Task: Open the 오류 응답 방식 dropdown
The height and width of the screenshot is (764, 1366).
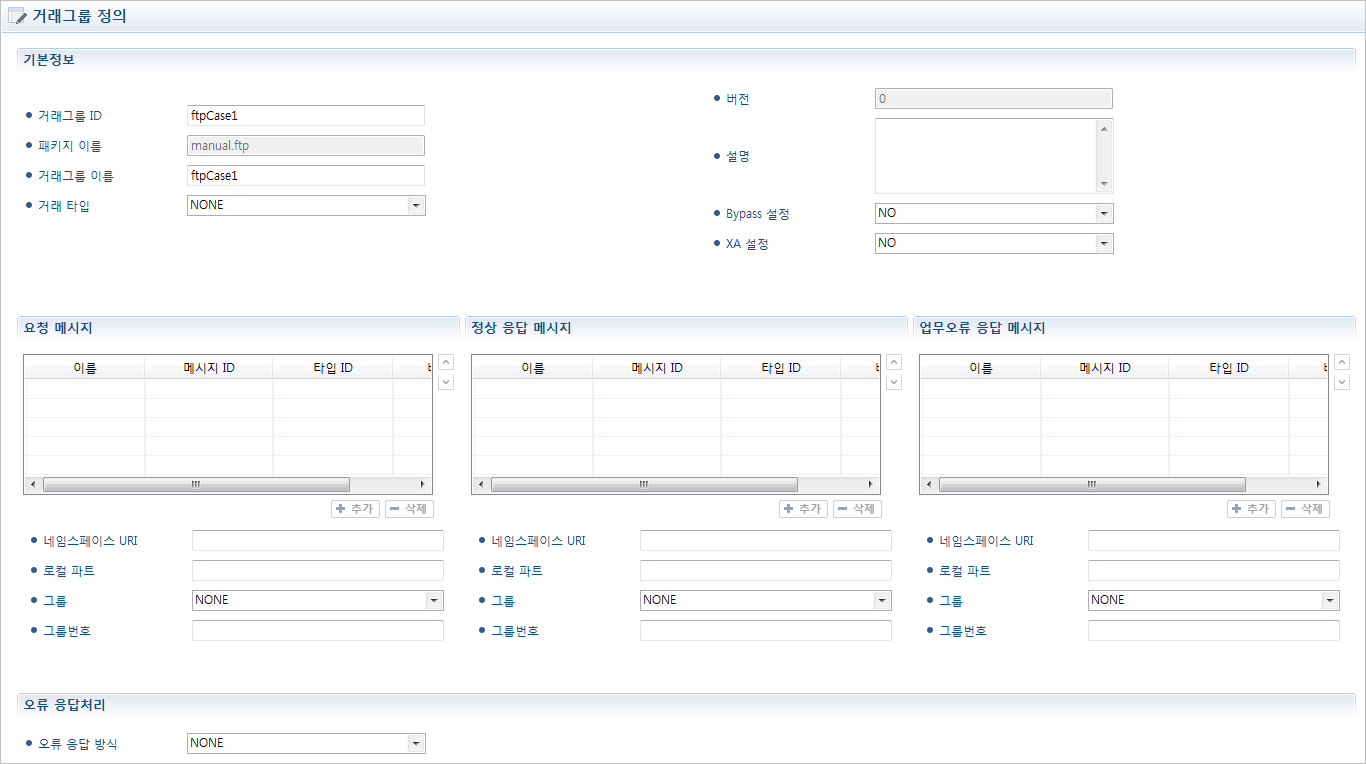Action: (415, 743)
